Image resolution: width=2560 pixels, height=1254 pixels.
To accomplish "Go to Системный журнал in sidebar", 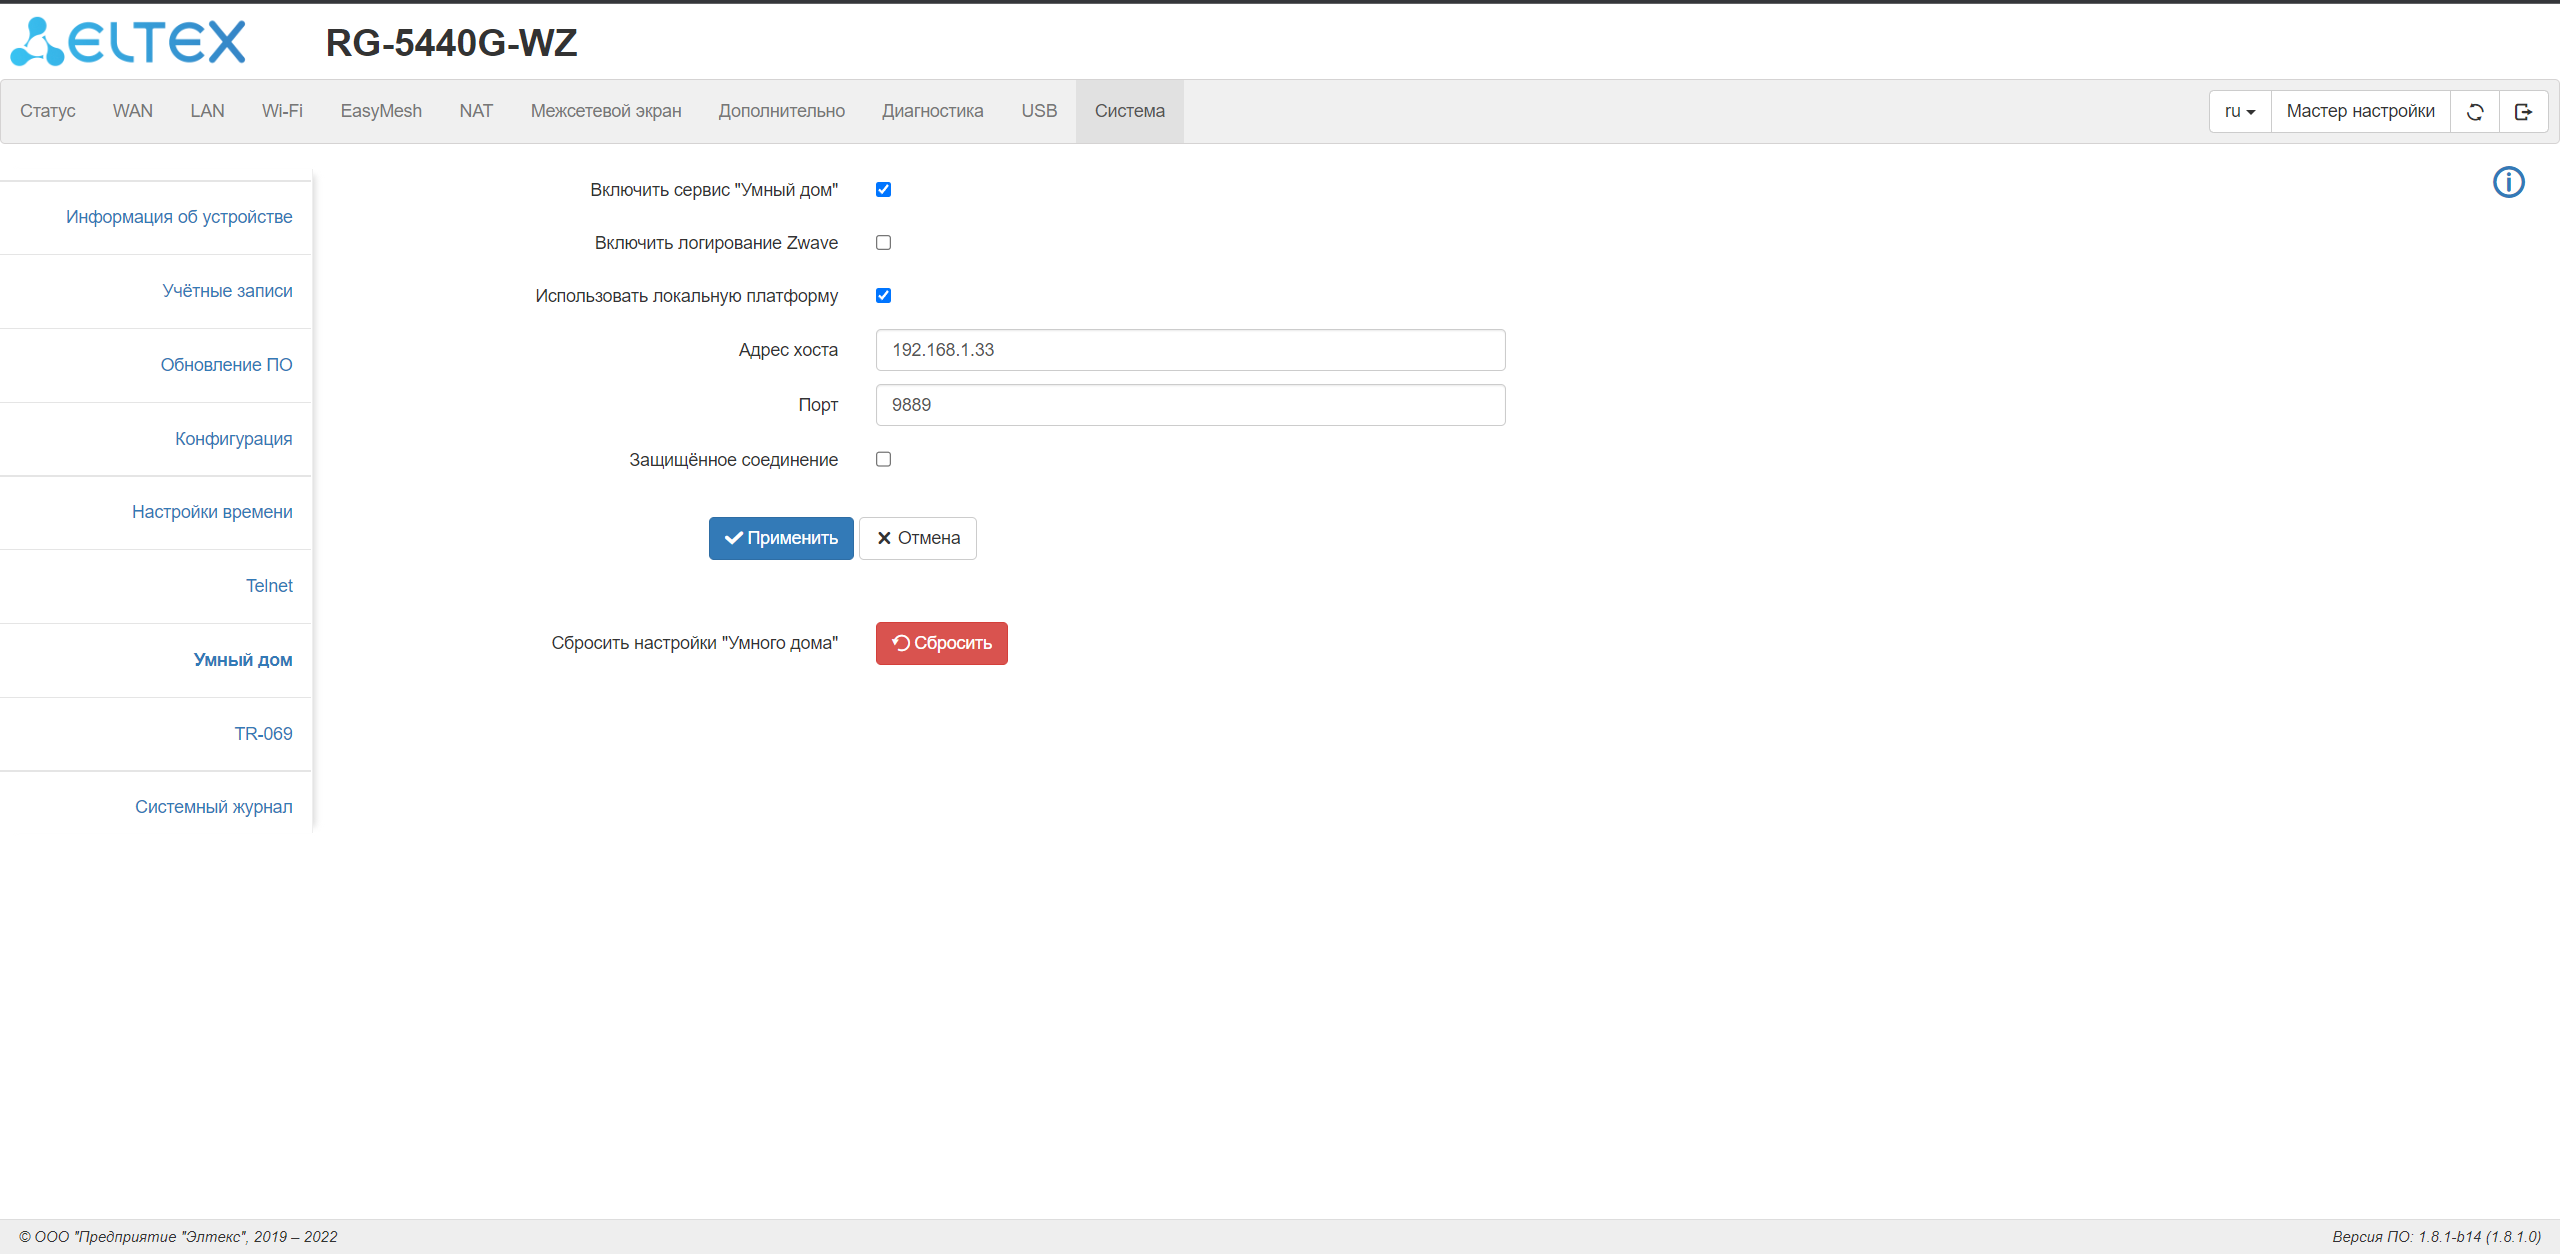I will 214,807.
